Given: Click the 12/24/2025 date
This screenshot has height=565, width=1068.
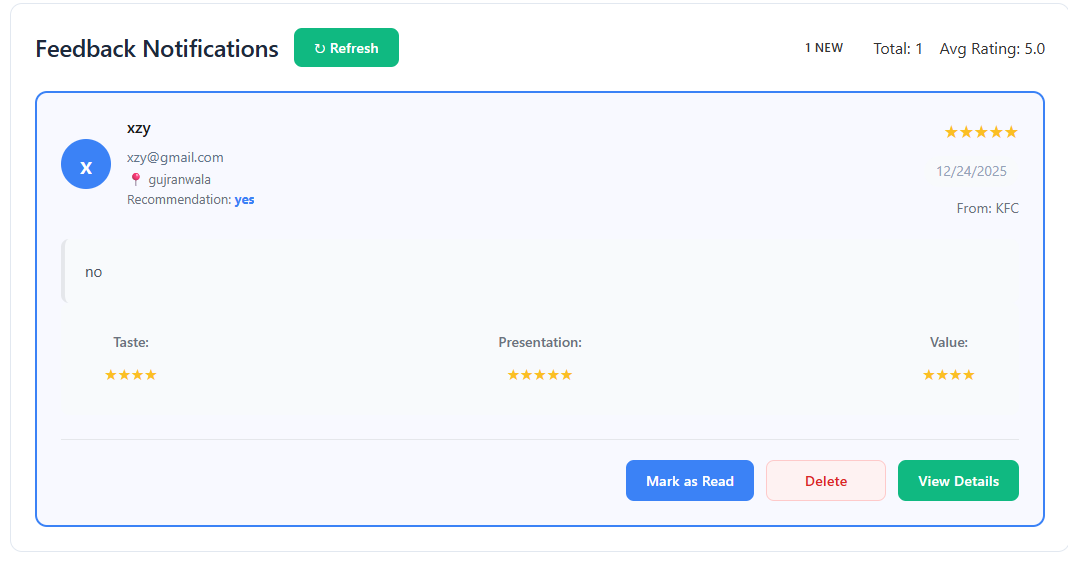Looking at the screenshot, I should (971, 171).
